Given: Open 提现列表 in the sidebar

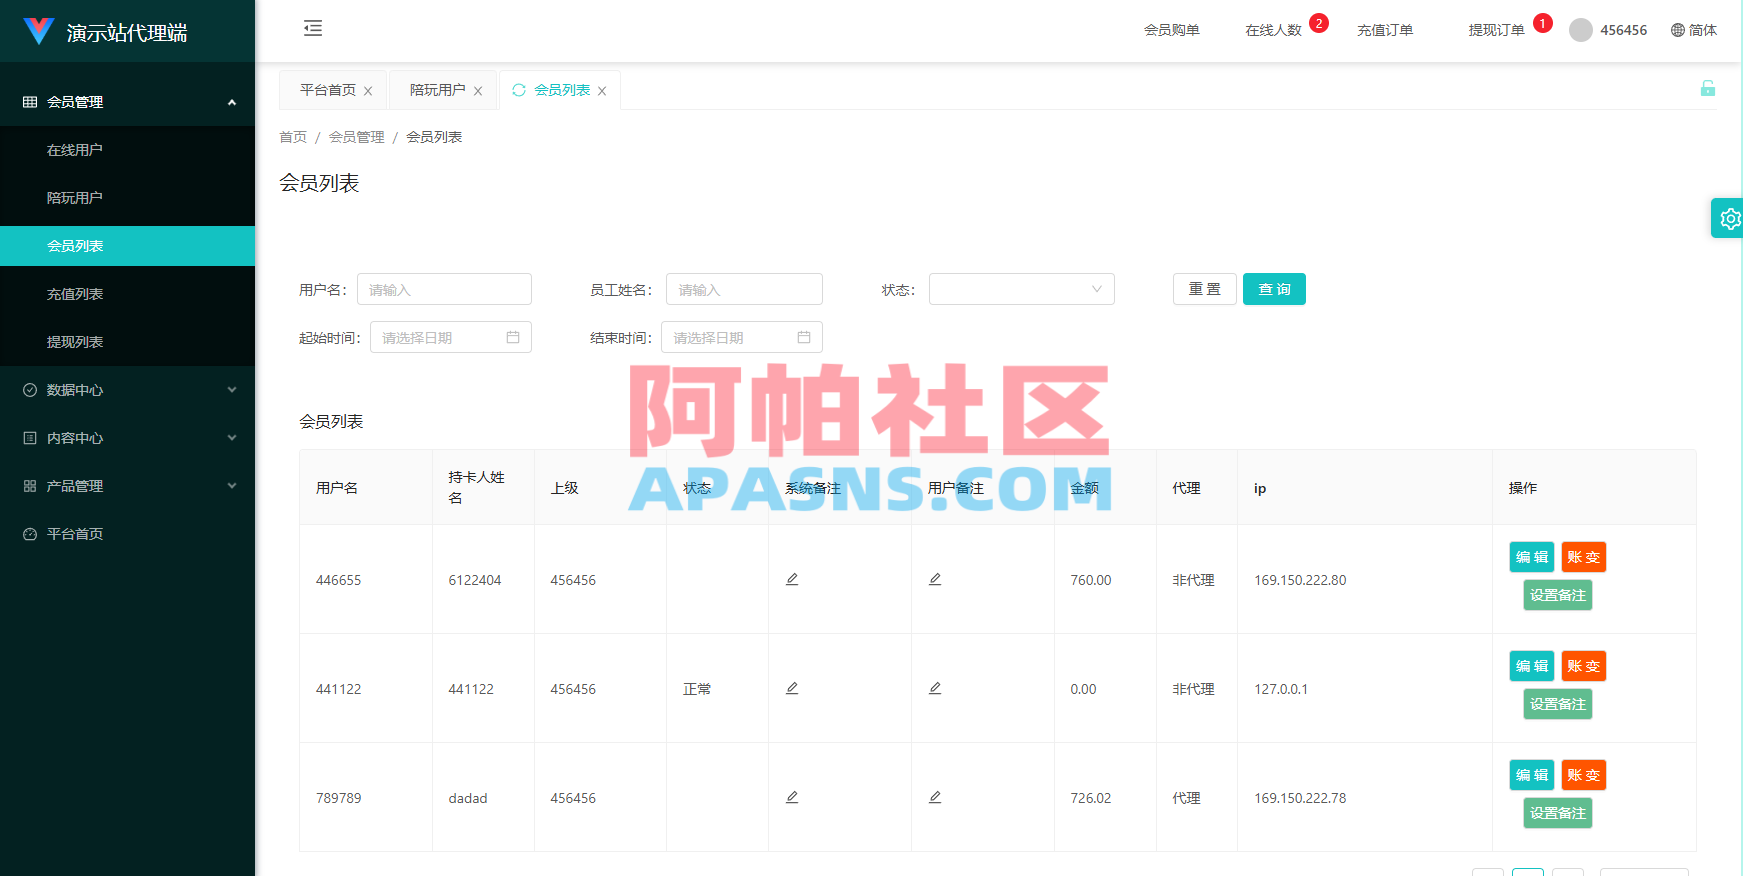Looking at the screenshot, I should click(127, 342).
